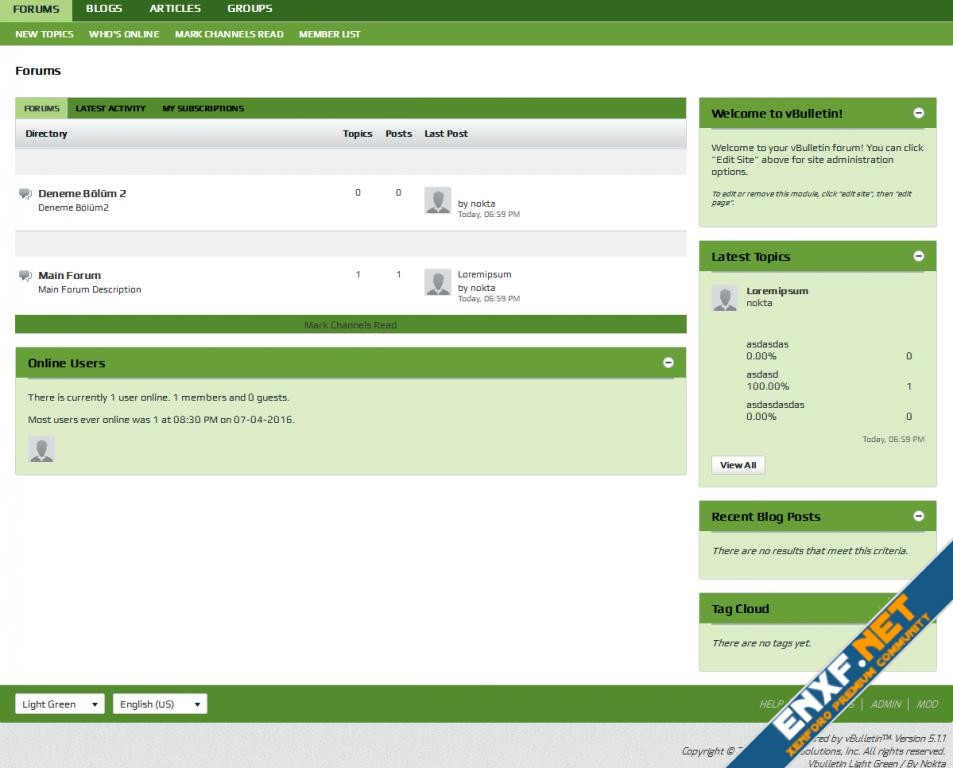Click the avatar beside Loremipsum in Latest Topics
The image size is (953, 768).
click(x=724, y=298)
